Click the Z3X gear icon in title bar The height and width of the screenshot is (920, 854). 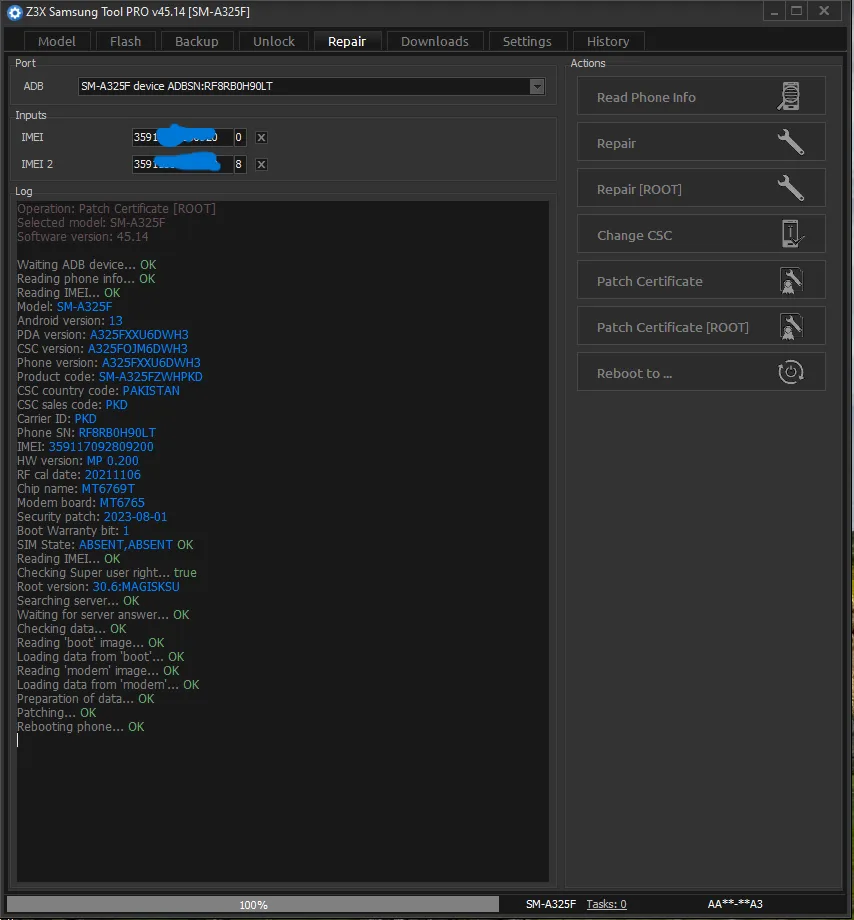click(14, 13)
